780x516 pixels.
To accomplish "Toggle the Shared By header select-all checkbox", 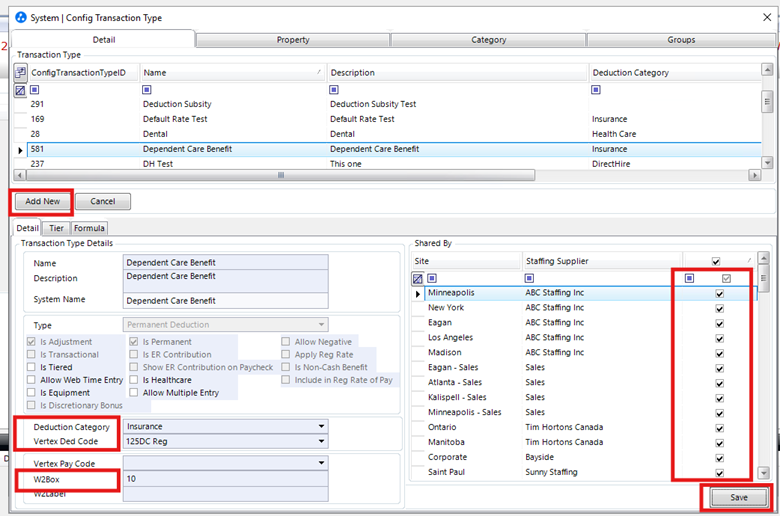I will coord(716,261).
